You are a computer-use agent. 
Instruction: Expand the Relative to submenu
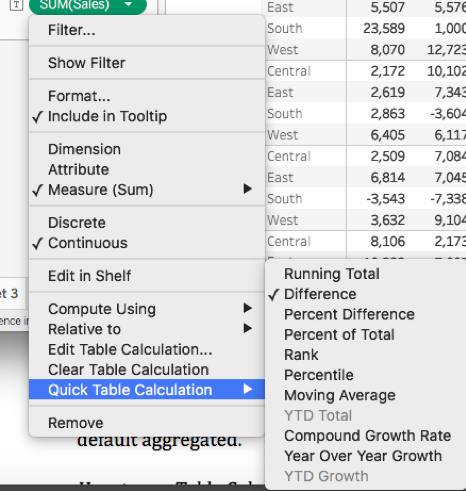click(x=147, y=329)
